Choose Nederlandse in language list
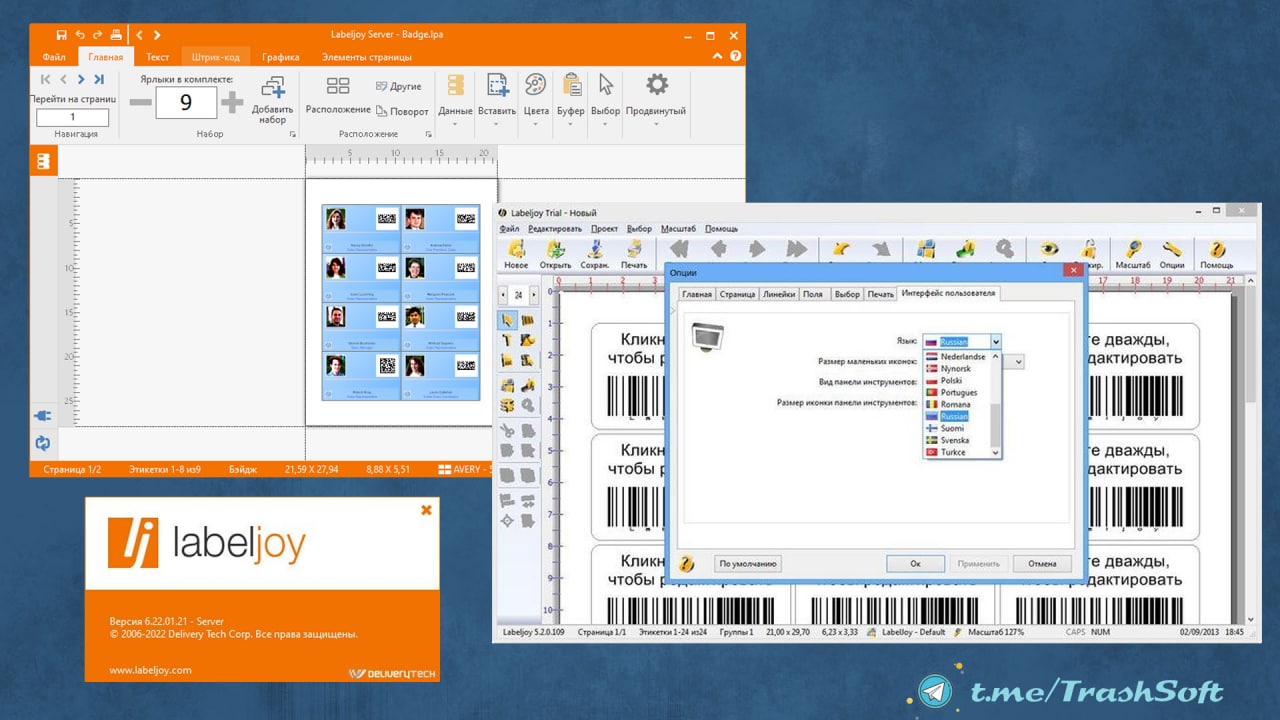 coord(956,357)
